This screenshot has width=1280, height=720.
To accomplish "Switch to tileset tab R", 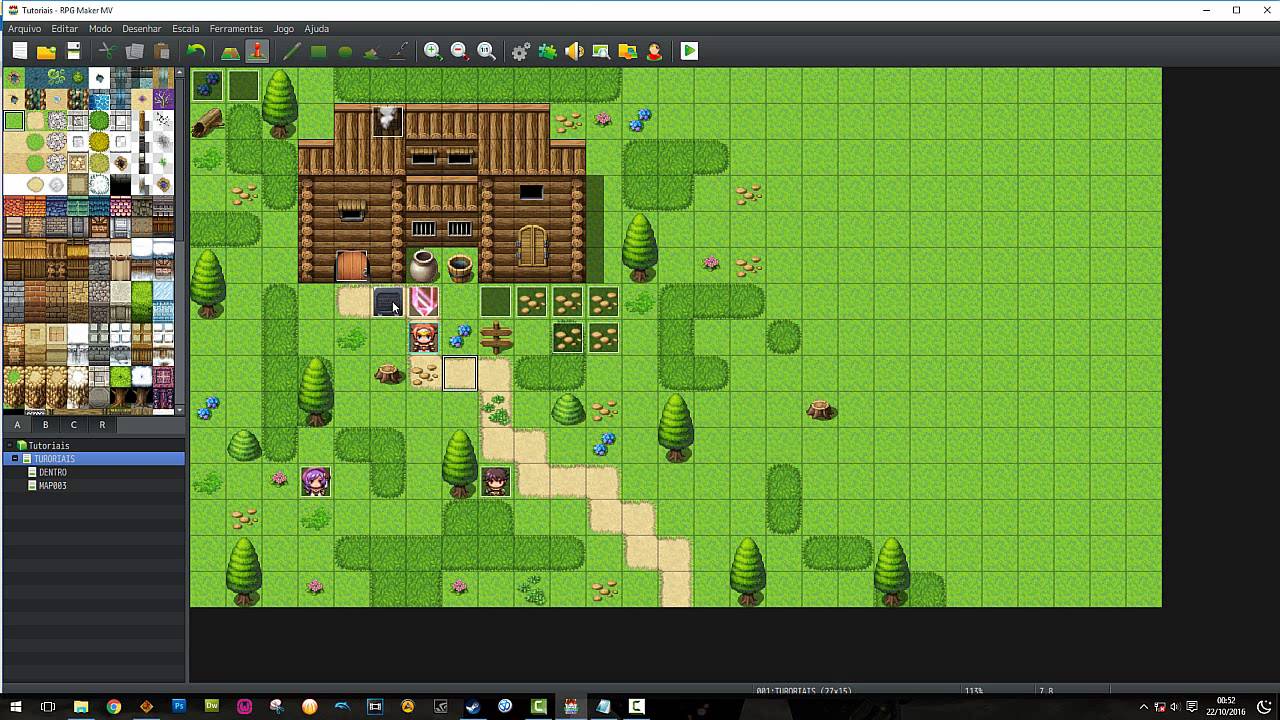I will click(101, 425).
